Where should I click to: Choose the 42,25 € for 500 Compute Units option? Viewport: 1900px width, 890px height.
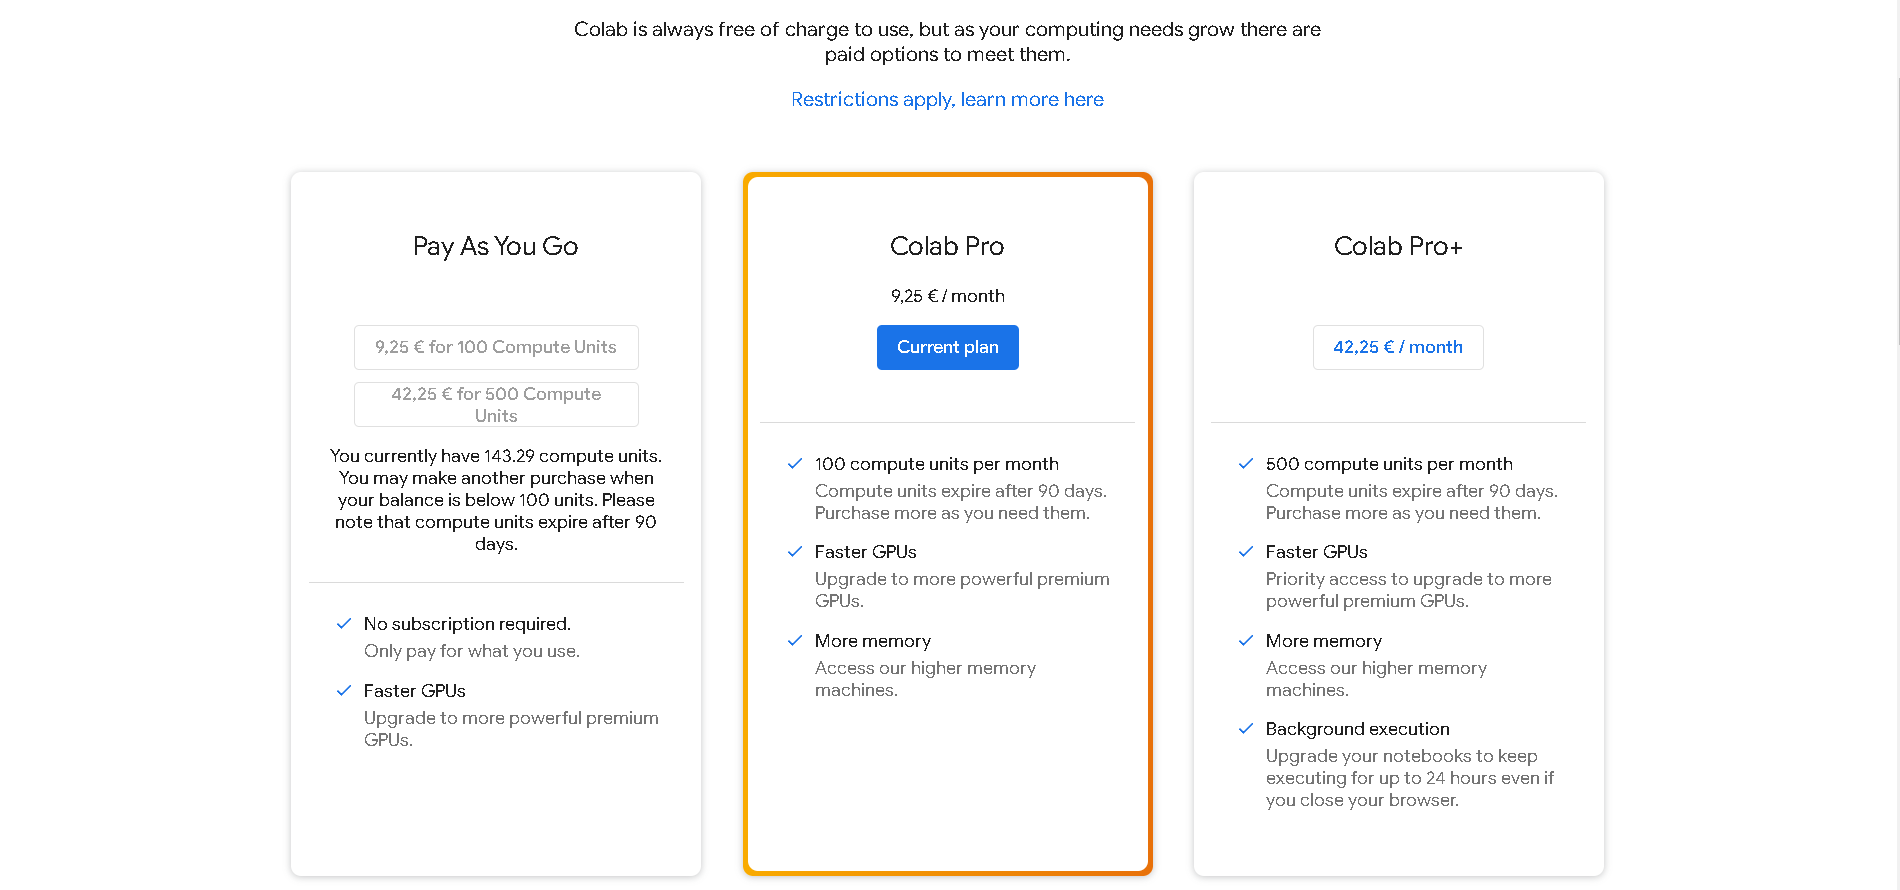[496, 404]
